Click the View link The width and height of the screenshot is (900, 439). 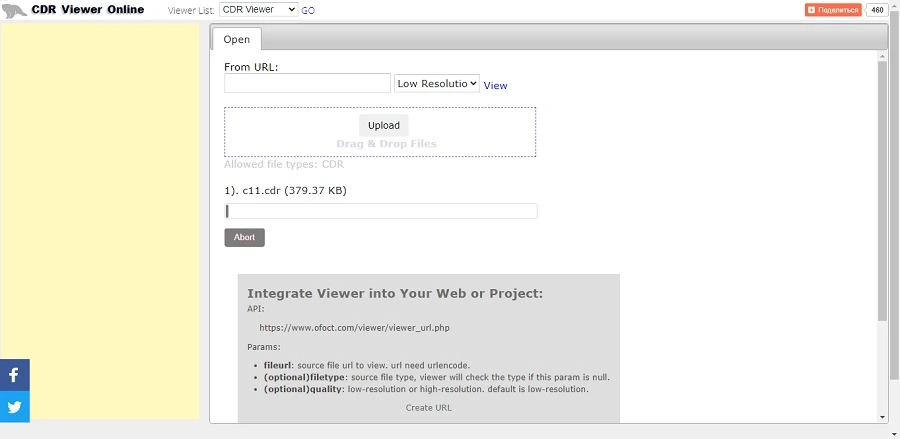pos(495,86)
